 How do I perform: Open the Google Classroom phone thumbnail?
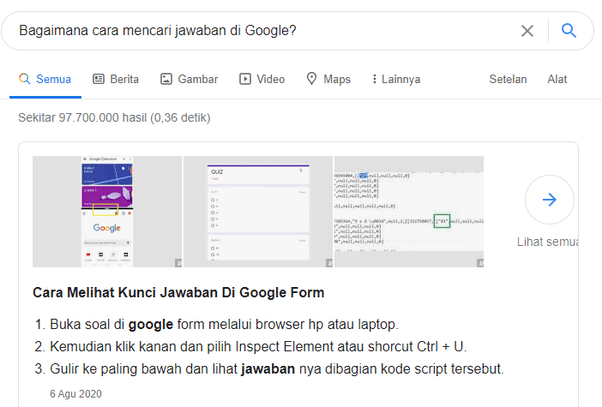tap(107, 211)
